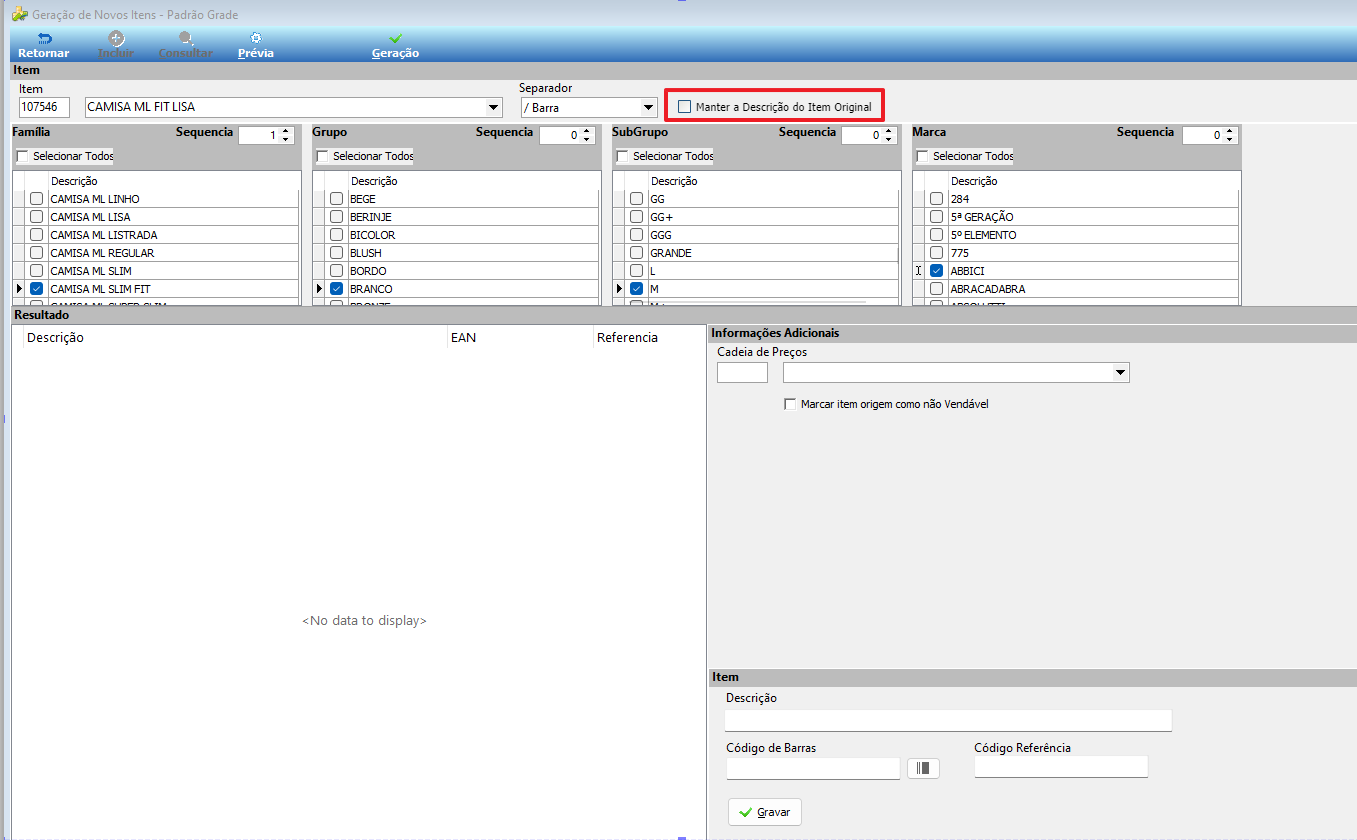This screenshot has width=1357, height=840.
Task: Click the Código de Barras field
Action: tap(813, 768)
